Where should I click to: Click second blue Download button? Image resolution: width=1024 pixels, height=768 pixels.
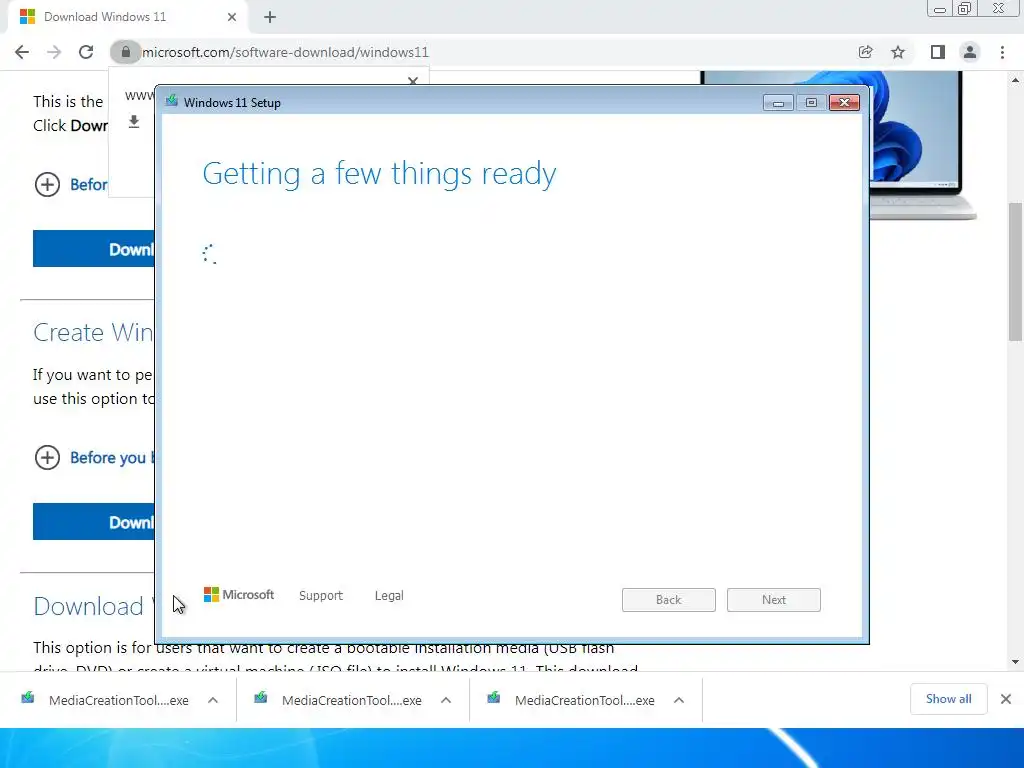pyautogui.click(x=94, y=522)
